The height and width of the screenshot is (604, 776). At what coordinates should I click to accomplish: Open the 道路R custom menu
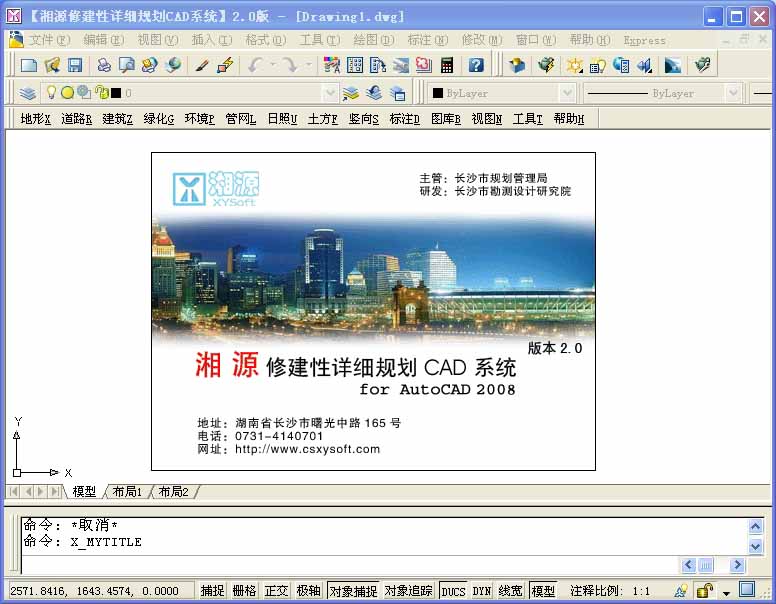(x=76, y=119)
